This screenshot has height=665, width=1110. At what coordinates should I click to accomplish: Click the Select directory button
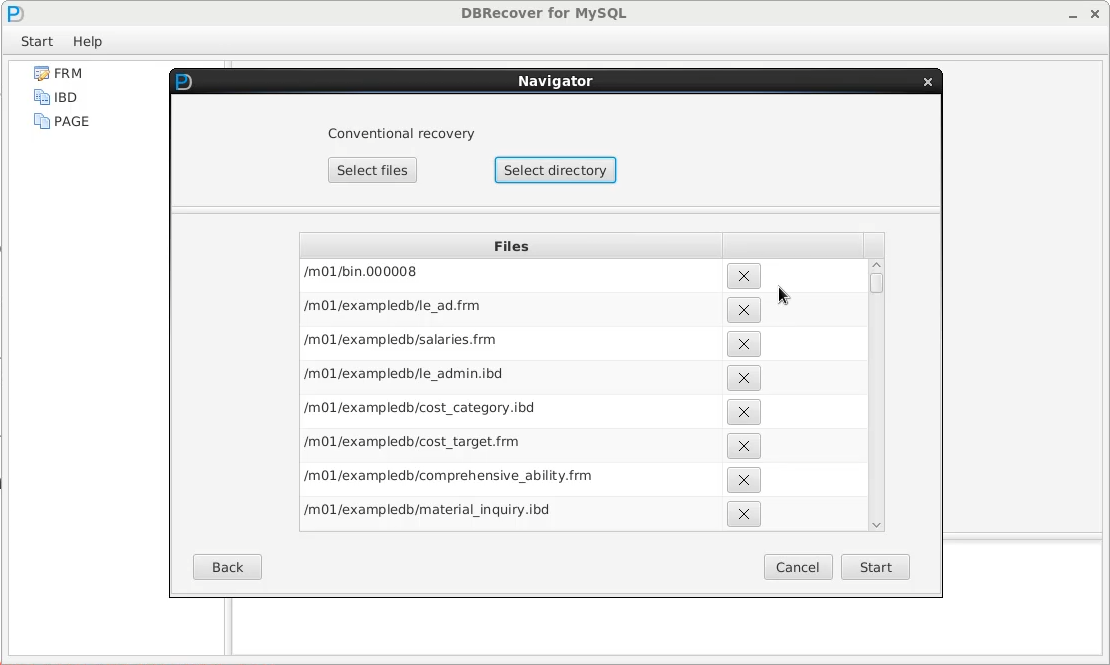pos(555,170)
